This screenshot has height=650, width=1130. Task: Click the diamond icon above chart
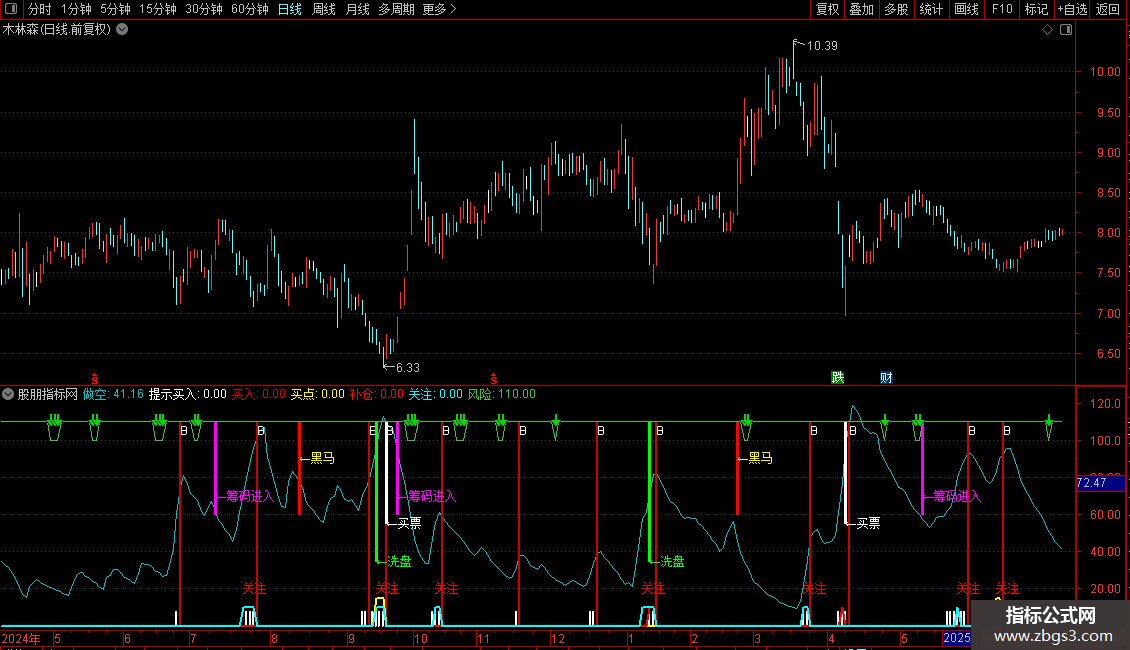(x=1047, y=30)
